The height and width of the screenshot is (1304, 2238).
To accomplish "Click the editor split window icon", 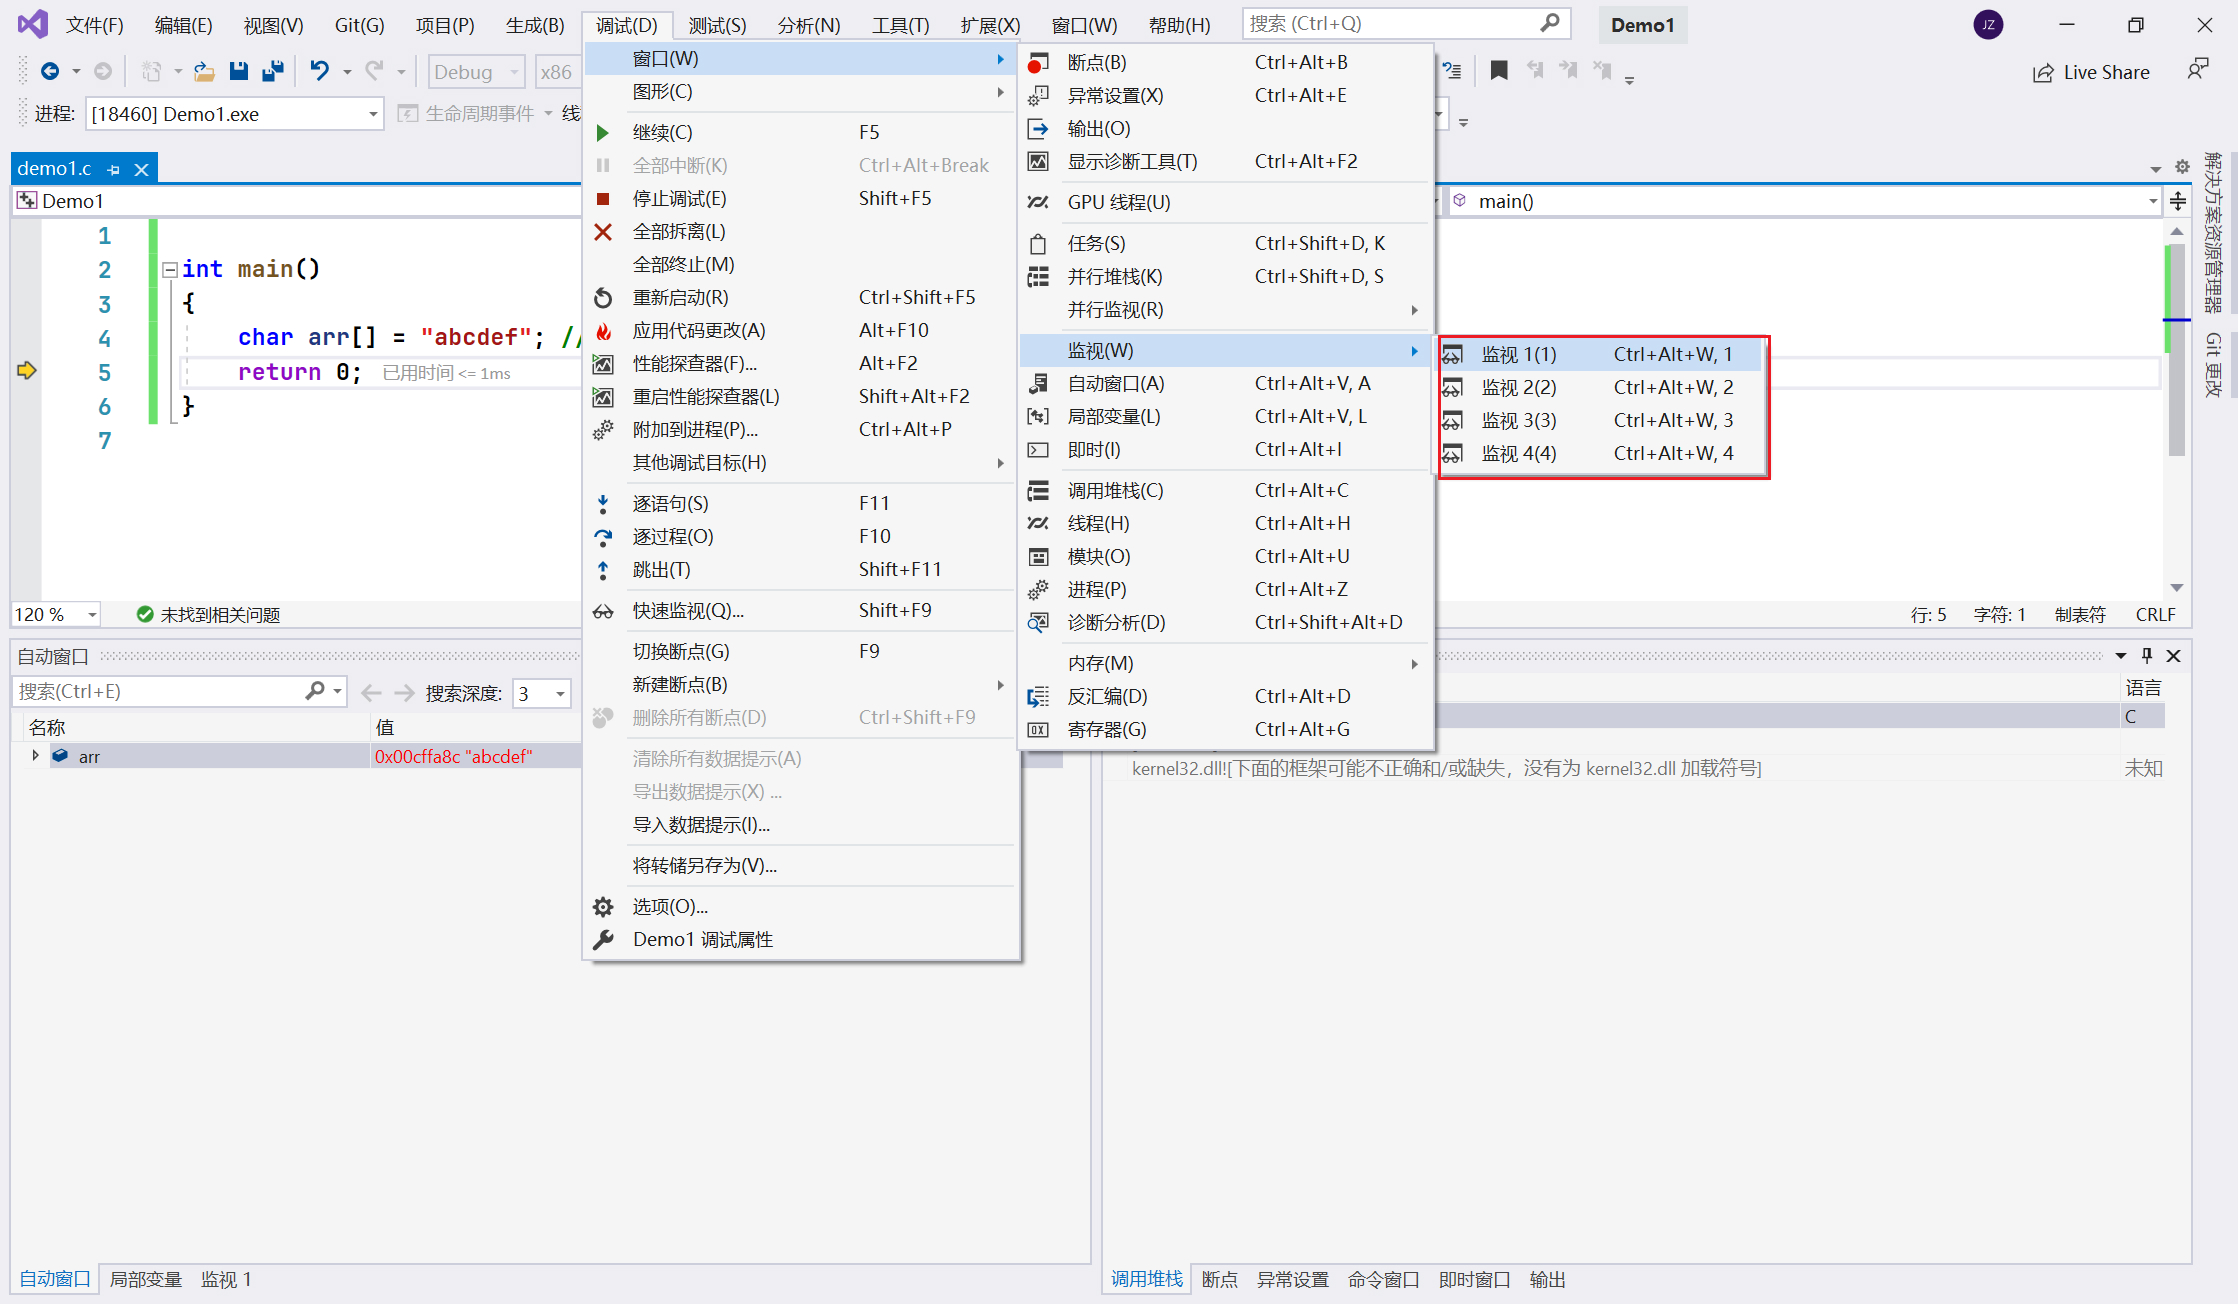I will [2177, 201].
